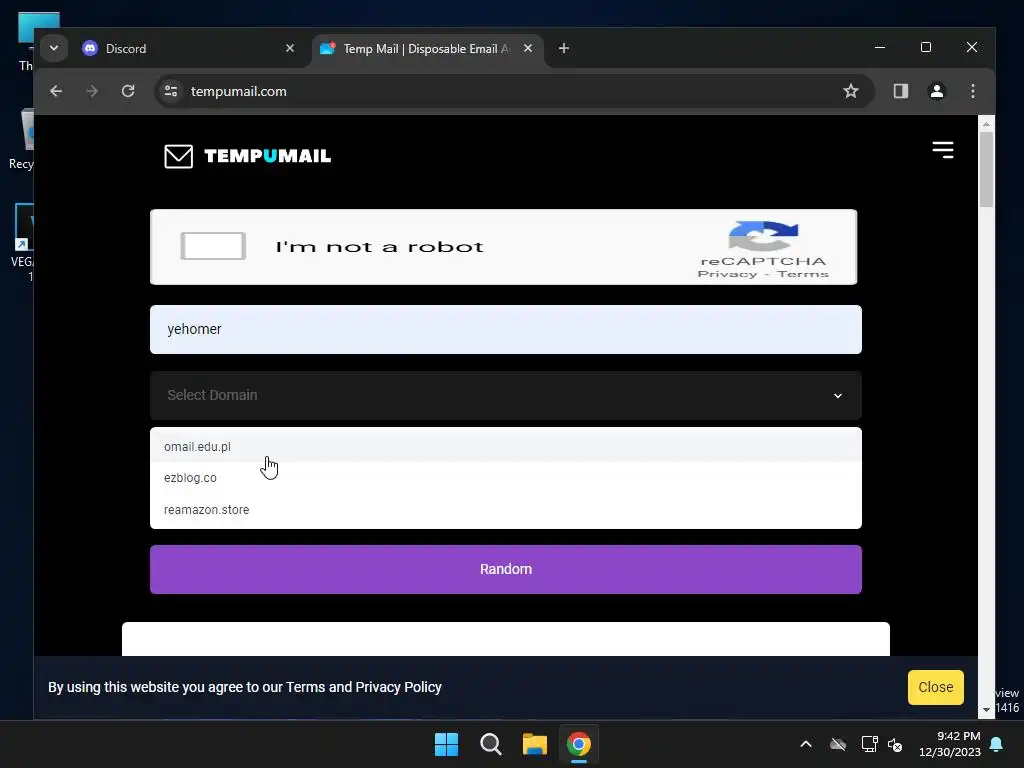Viewport: 1024px width, 768px height.
Task: Toggle the Chrome side panel
Action: pos(901,91)
